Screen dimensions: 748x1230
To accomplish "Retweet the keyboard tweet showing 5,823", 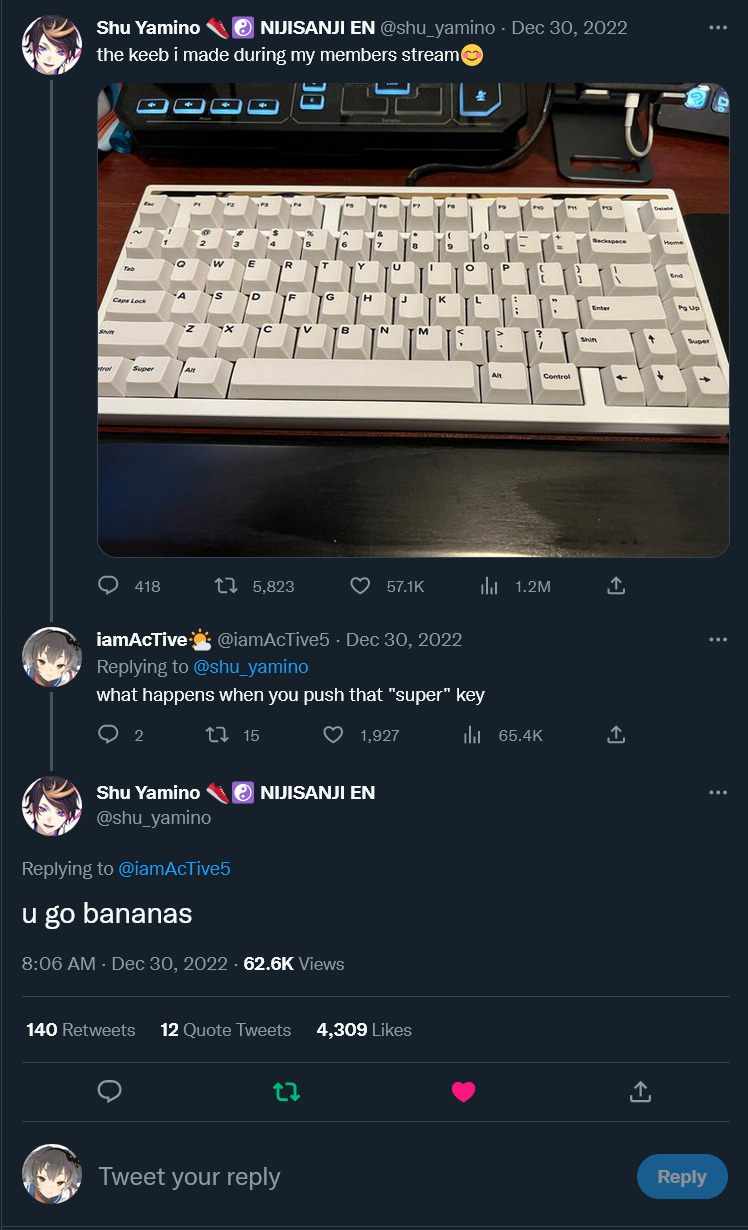I will point(226,585).
